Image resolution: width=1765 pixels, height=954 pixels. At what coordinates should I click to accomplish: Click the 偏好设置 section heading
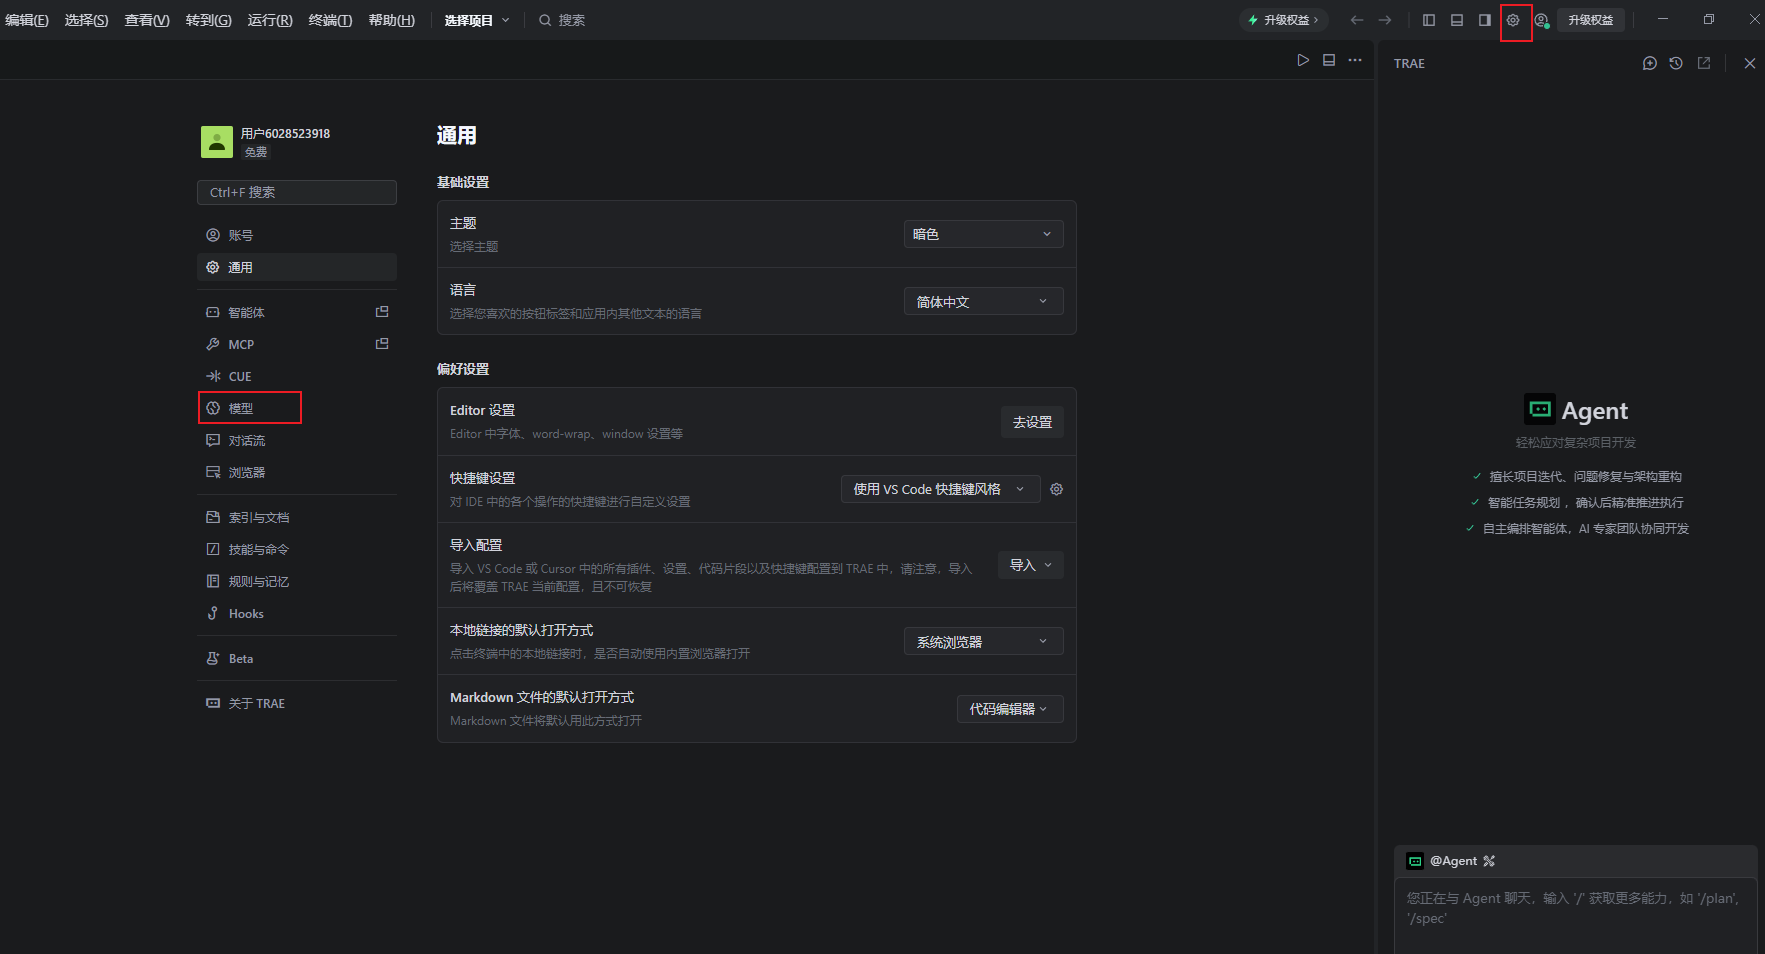pos(463,369)
